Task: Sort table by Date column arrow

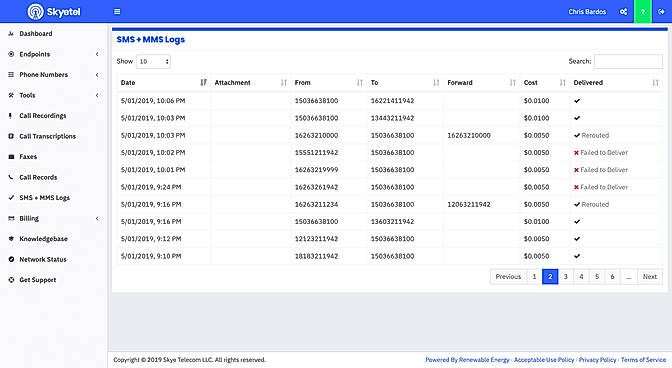Action: 204,83
